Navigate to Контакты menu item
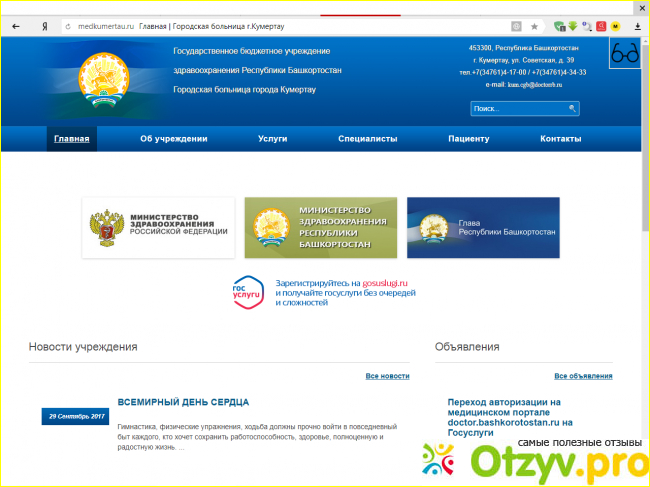Viewport: 650px width, 487px height. [560, 139]
